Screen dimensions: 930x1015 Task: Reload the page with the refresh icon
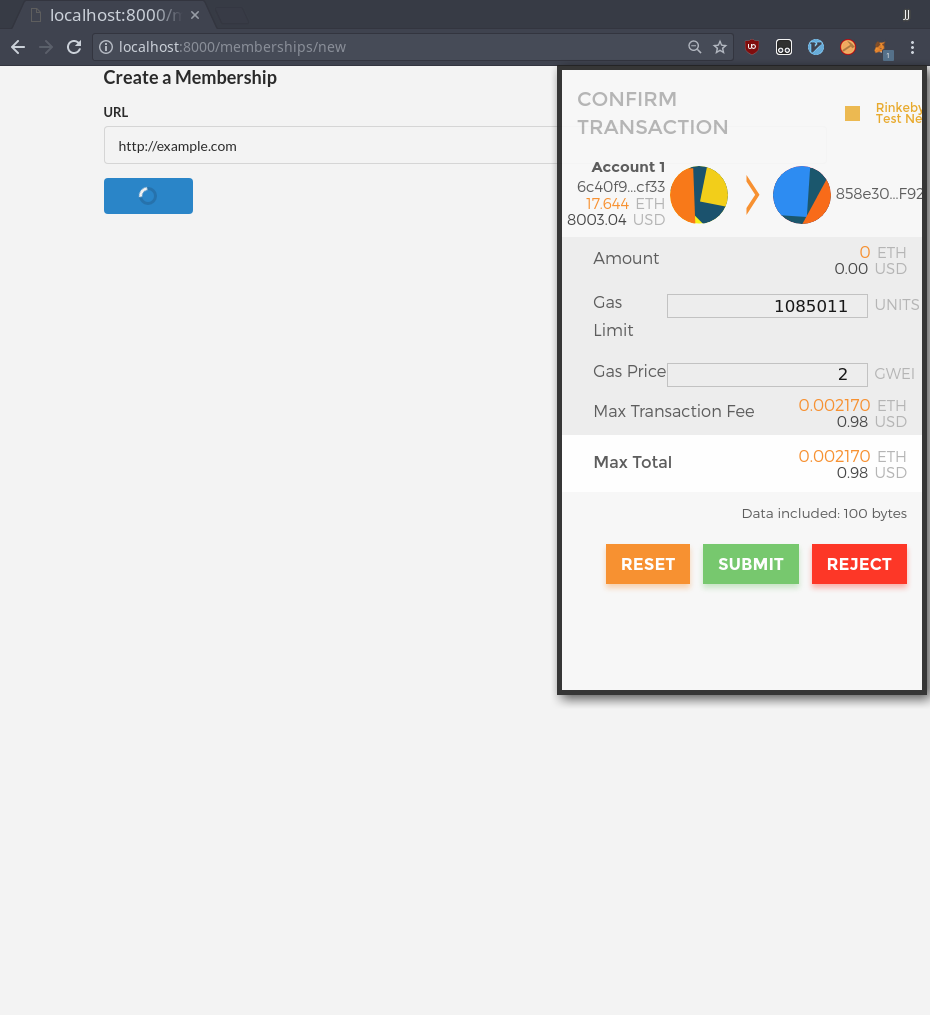click(x=74, y=47)
